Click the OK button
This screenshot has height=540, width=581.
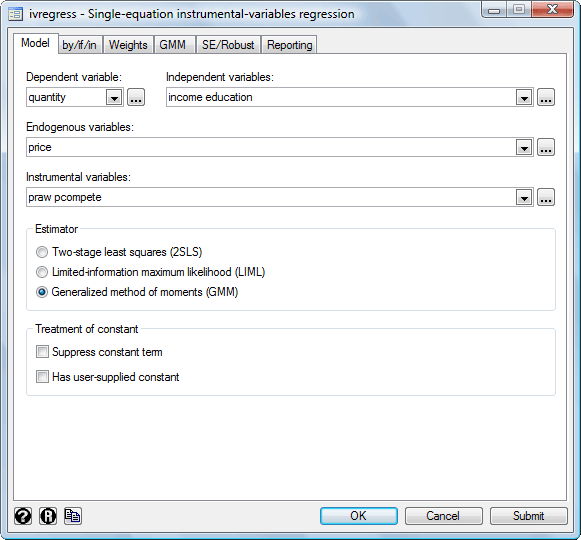[x=359, y=516]
